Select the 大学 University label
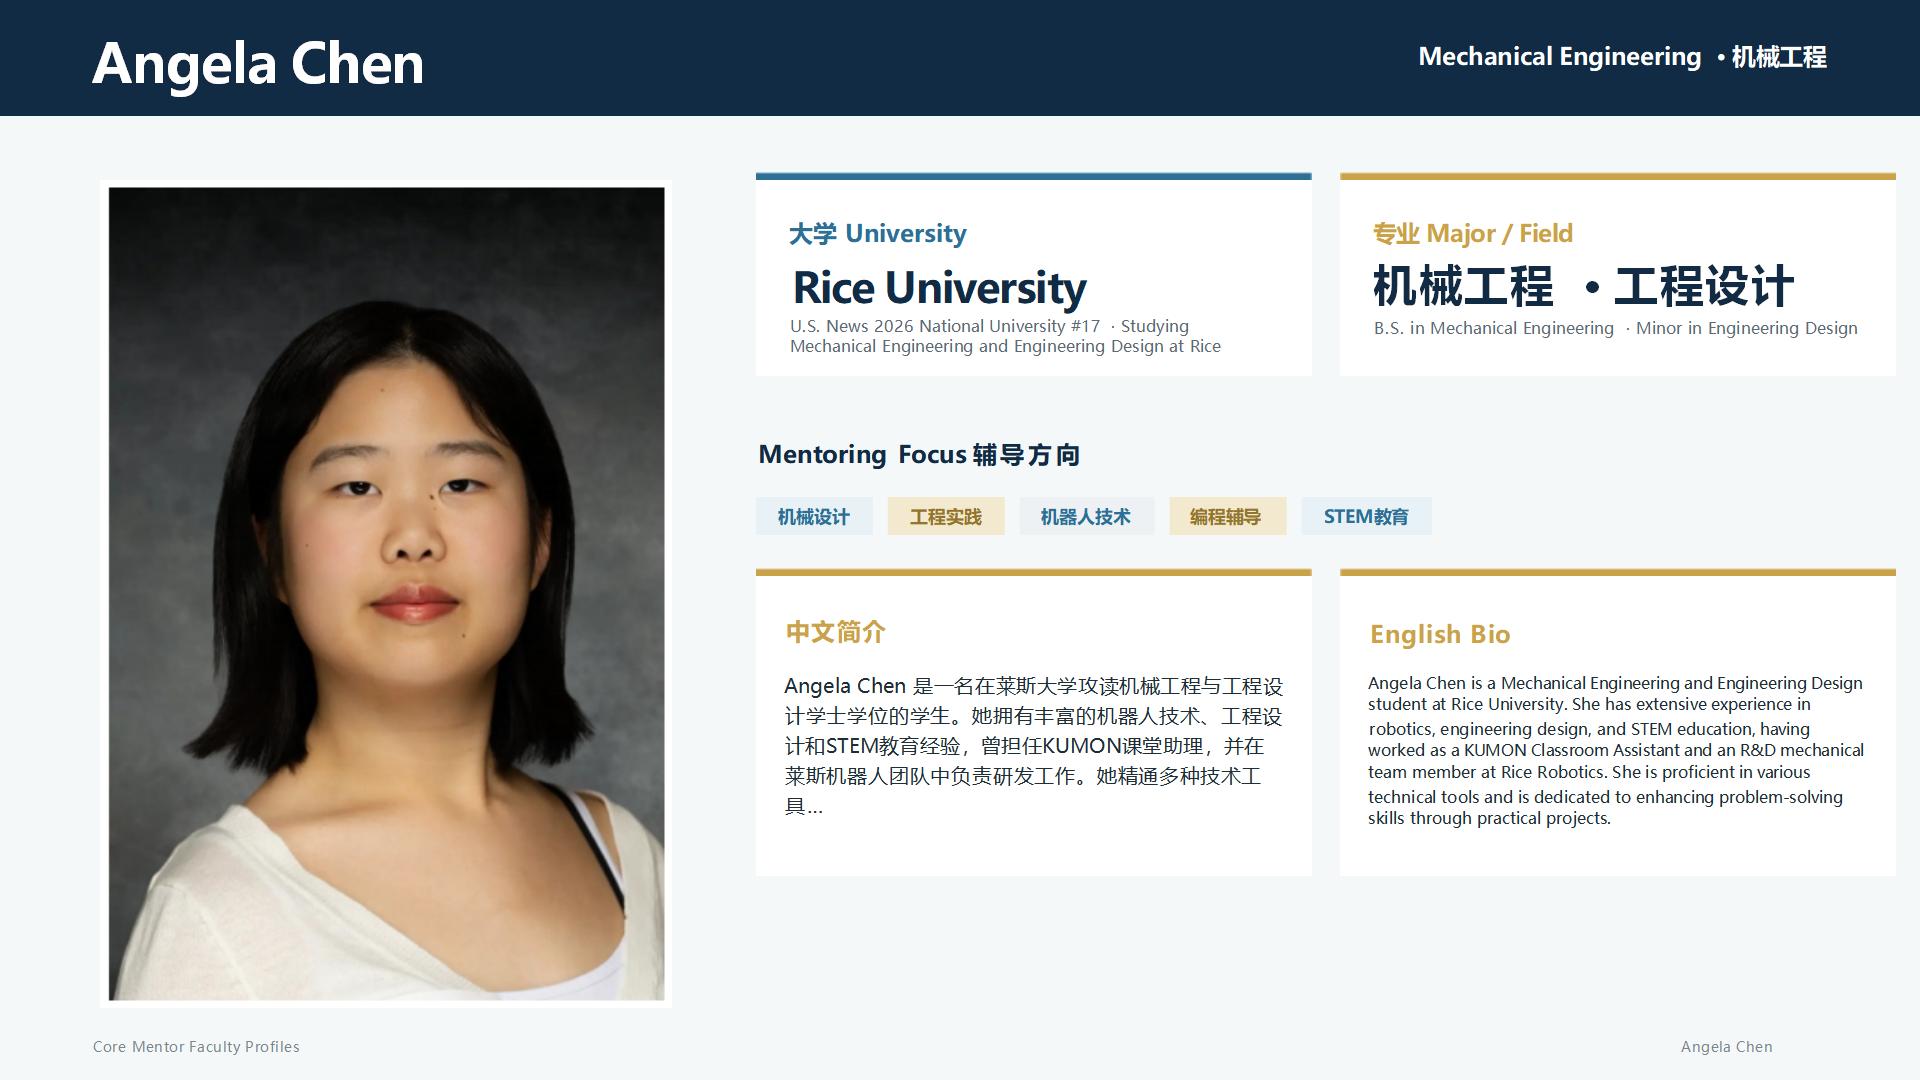The height and width of the screenshot is (1080, 1920). pyautogui.click(x=877, y=233)
